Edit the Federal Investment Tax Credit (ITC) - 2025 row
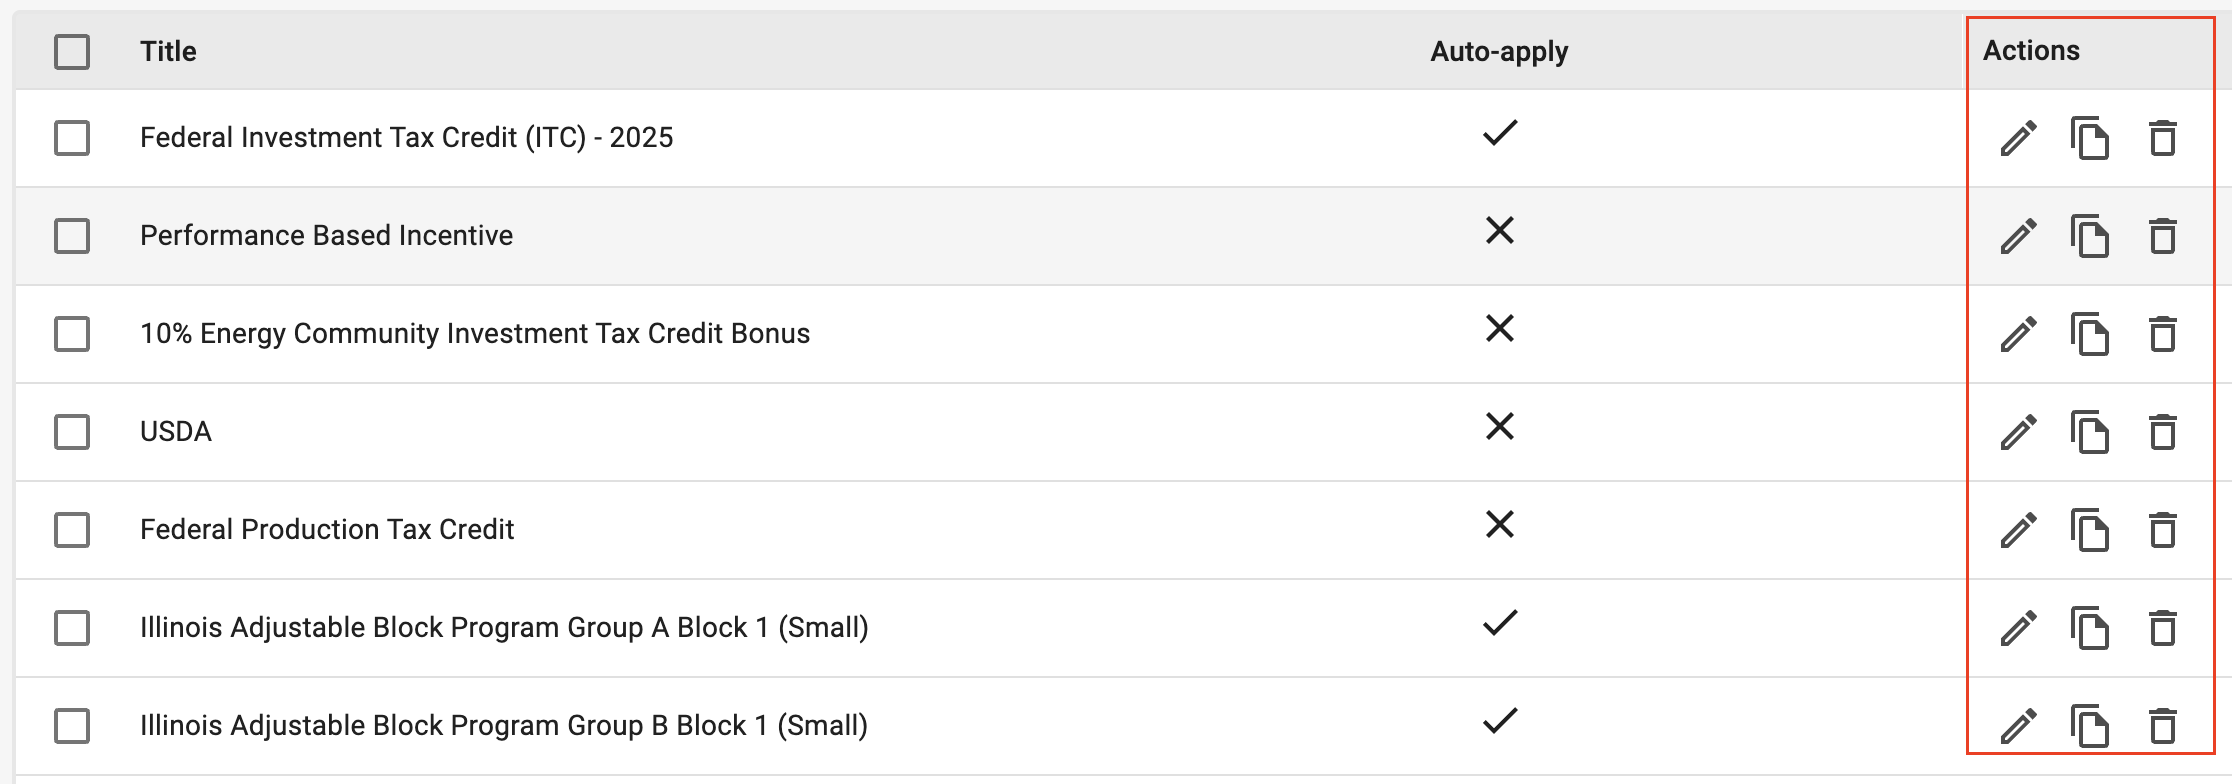Screen dimensions: 2232x784 tap(2018, 138)
